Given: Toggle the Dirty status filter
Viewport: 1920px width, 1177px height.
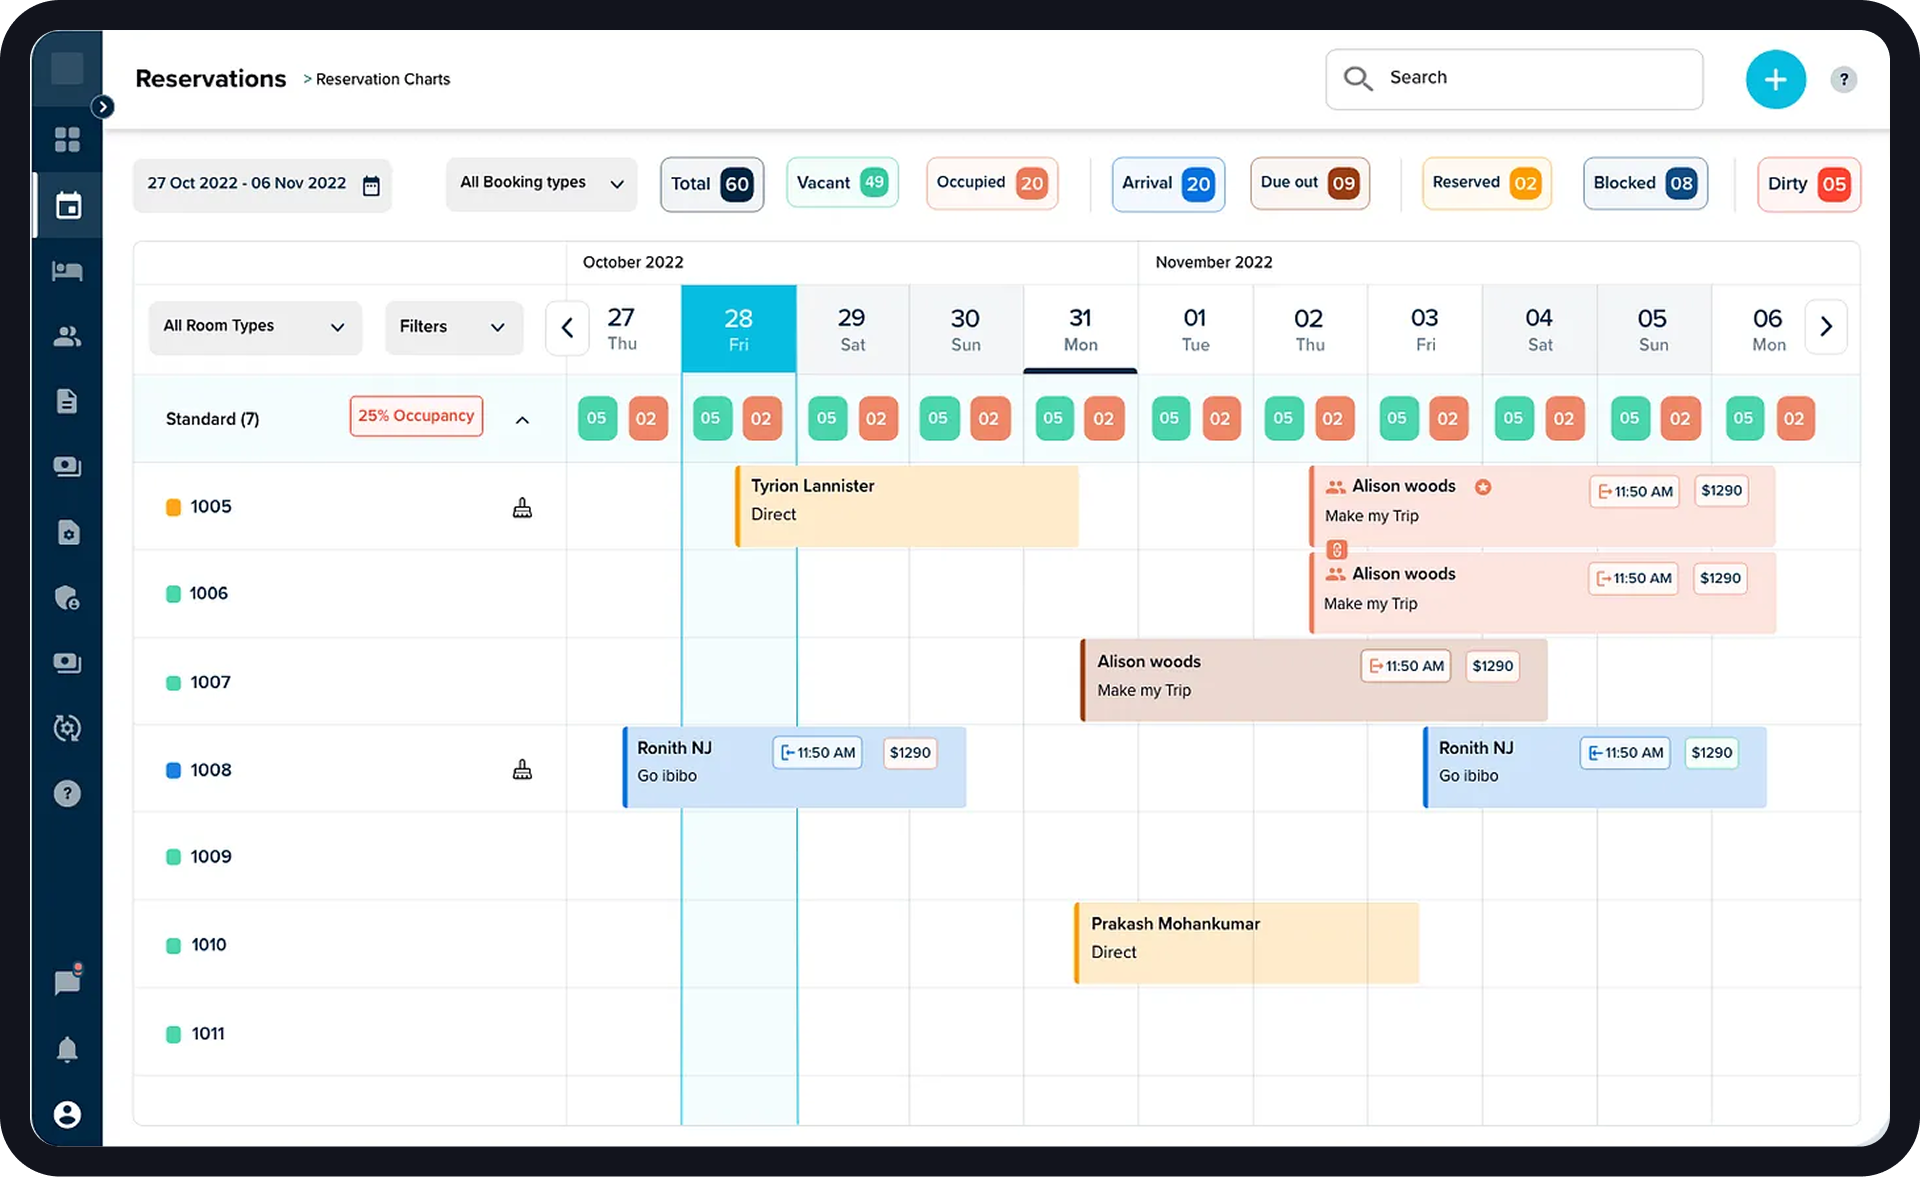Looking at the screenshot, I should tap(1807, 184).
